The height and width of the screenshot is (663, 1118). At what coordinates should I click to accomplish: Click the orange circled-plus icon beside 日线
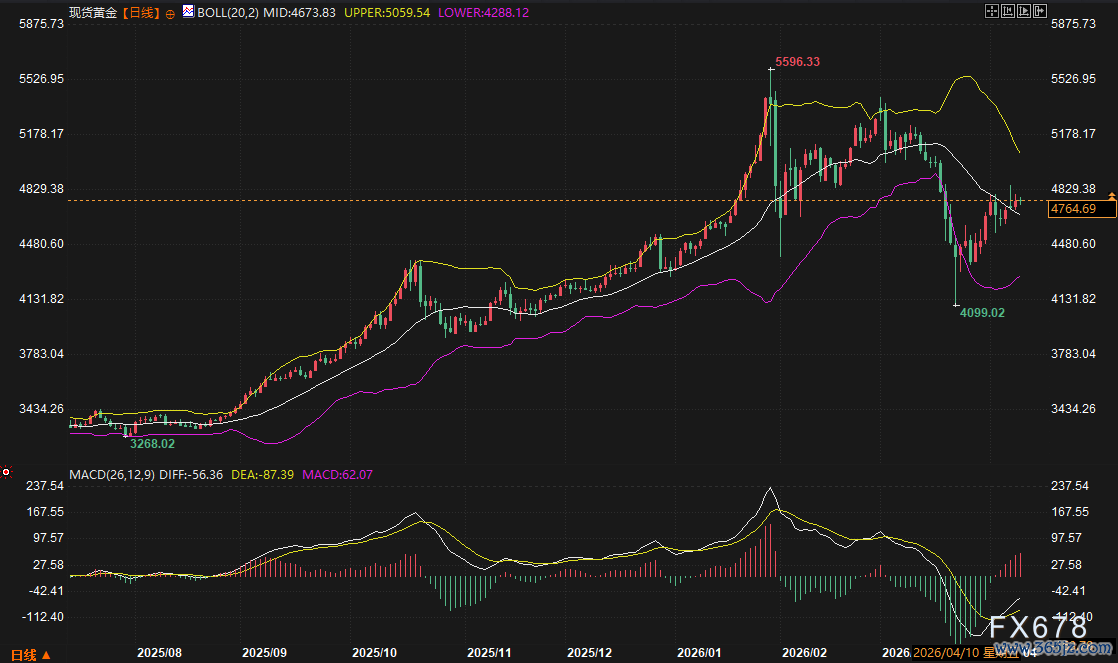click(x=170, y=14)
